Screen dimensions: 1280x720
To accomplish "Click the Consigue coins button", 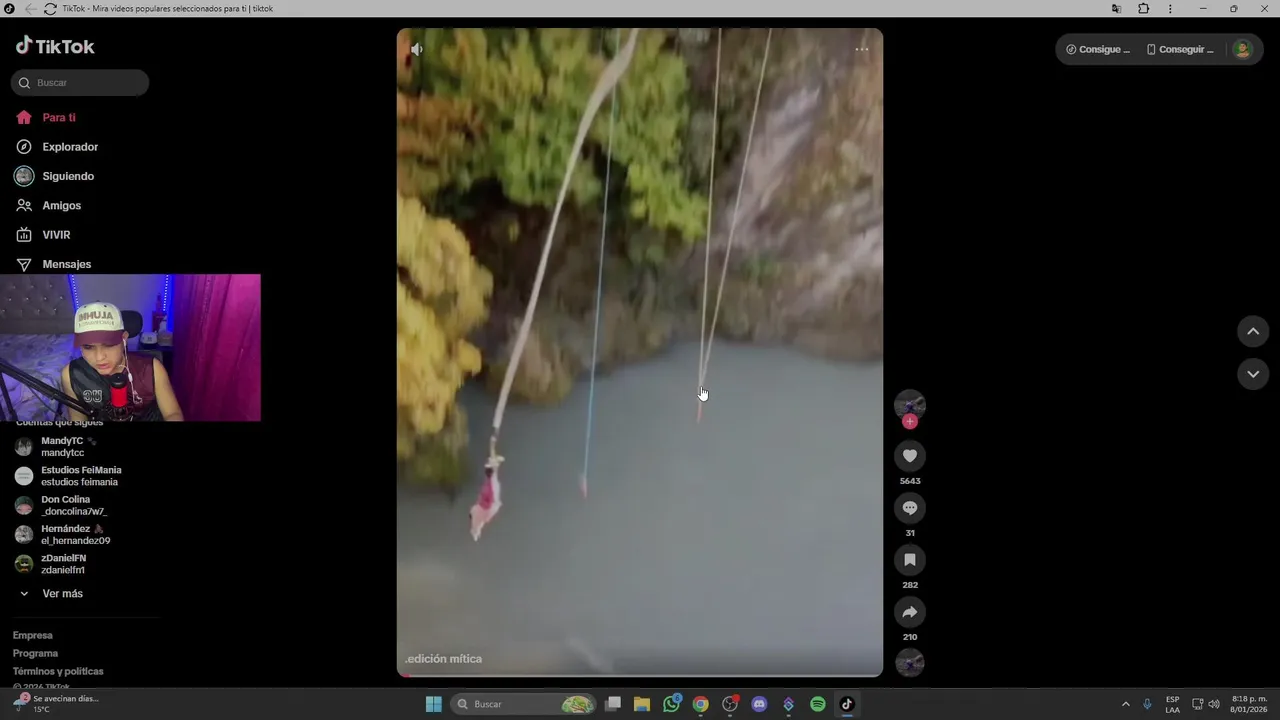I will point(1098,49).
